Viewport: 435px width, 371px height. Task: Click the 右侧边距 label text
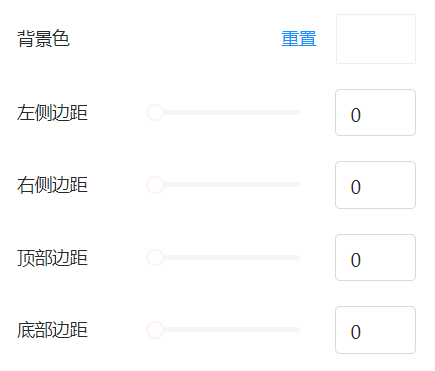click(52, 185)
